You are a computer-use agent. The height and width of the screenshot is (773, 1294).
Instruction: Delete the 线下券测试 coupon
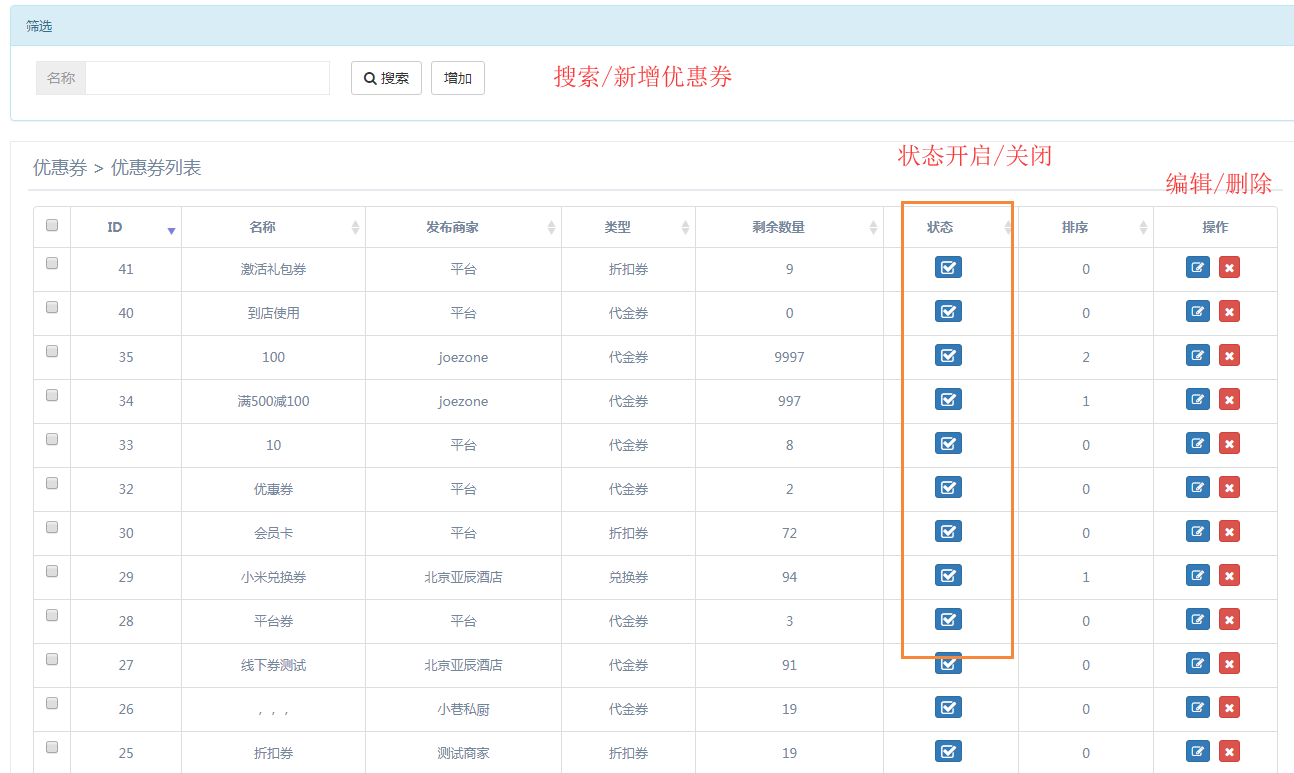click(1229, 663)
